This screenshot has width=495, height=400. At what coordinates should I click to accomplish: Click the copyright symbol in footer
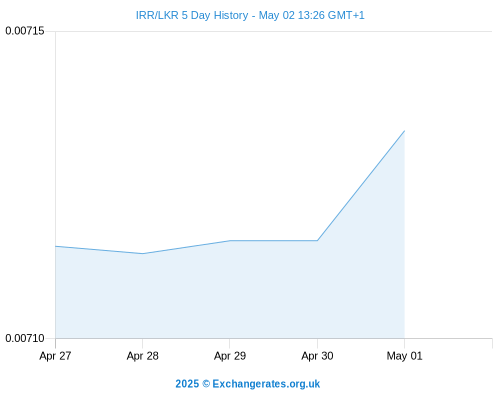click(206, 384)
